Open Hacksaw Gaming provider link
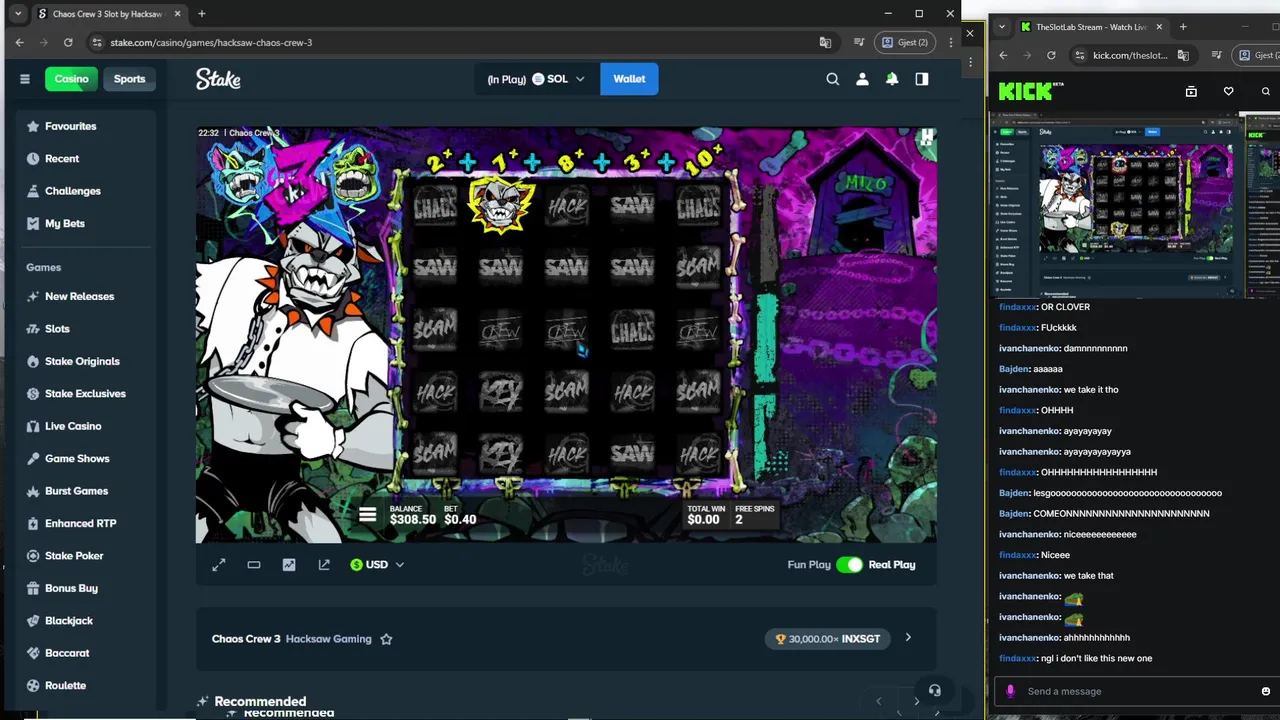This screenshot has height=720, width=1280. click(x=328, y=639)
